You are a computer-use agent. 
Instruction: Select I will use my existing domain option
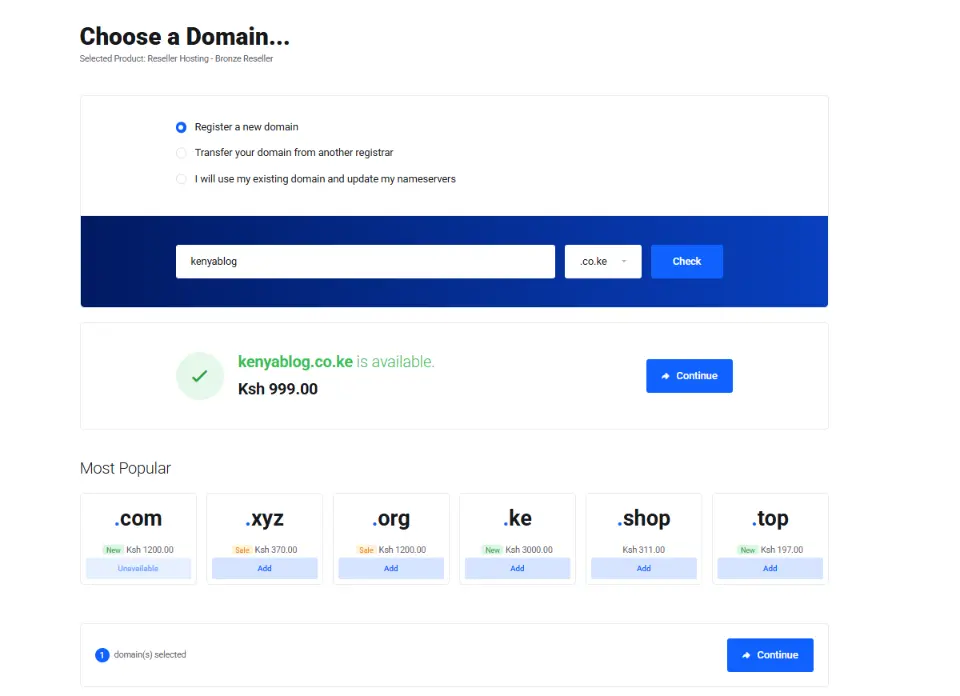[x=181, y=179]
